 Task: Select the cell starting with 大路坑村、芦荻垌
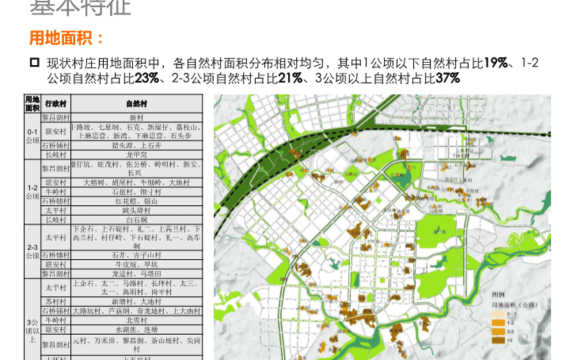[137, 311]
